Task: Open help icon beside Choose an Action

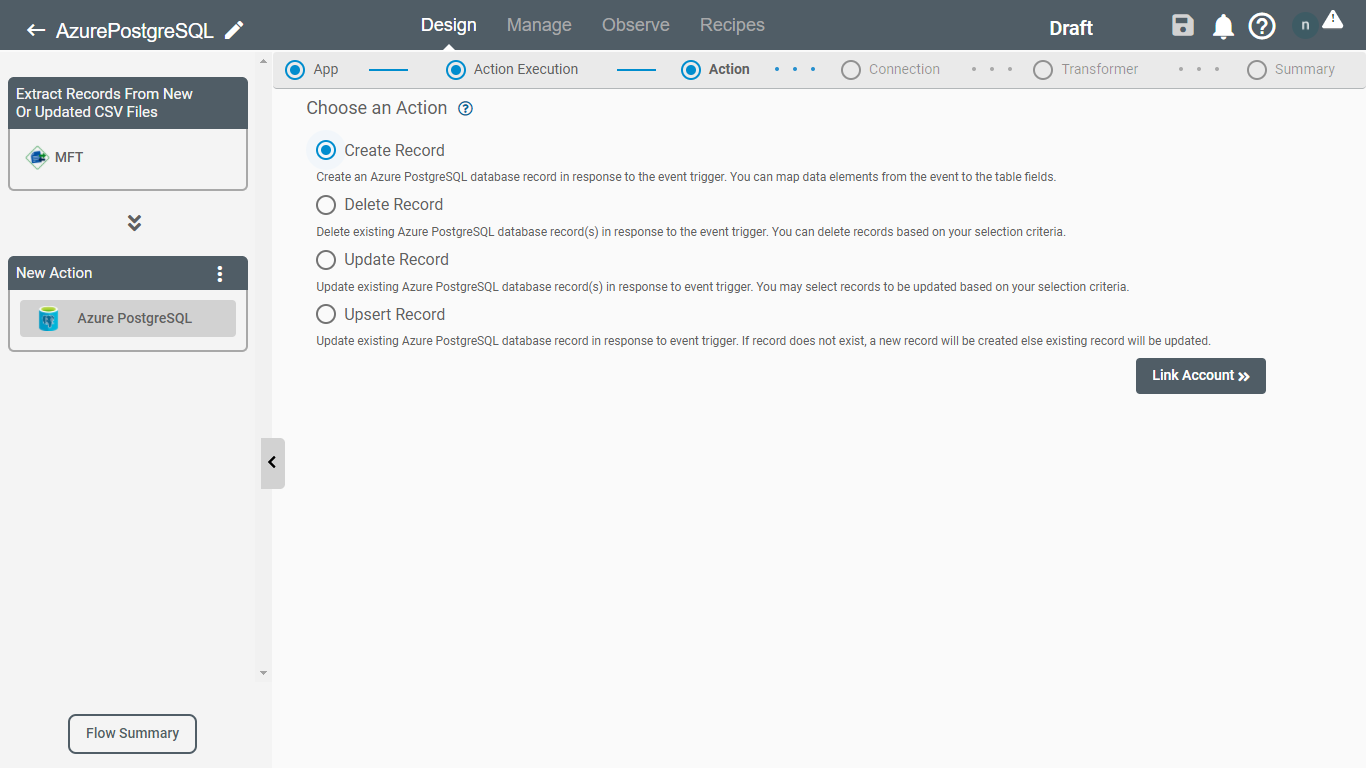Action: point(465,108)
